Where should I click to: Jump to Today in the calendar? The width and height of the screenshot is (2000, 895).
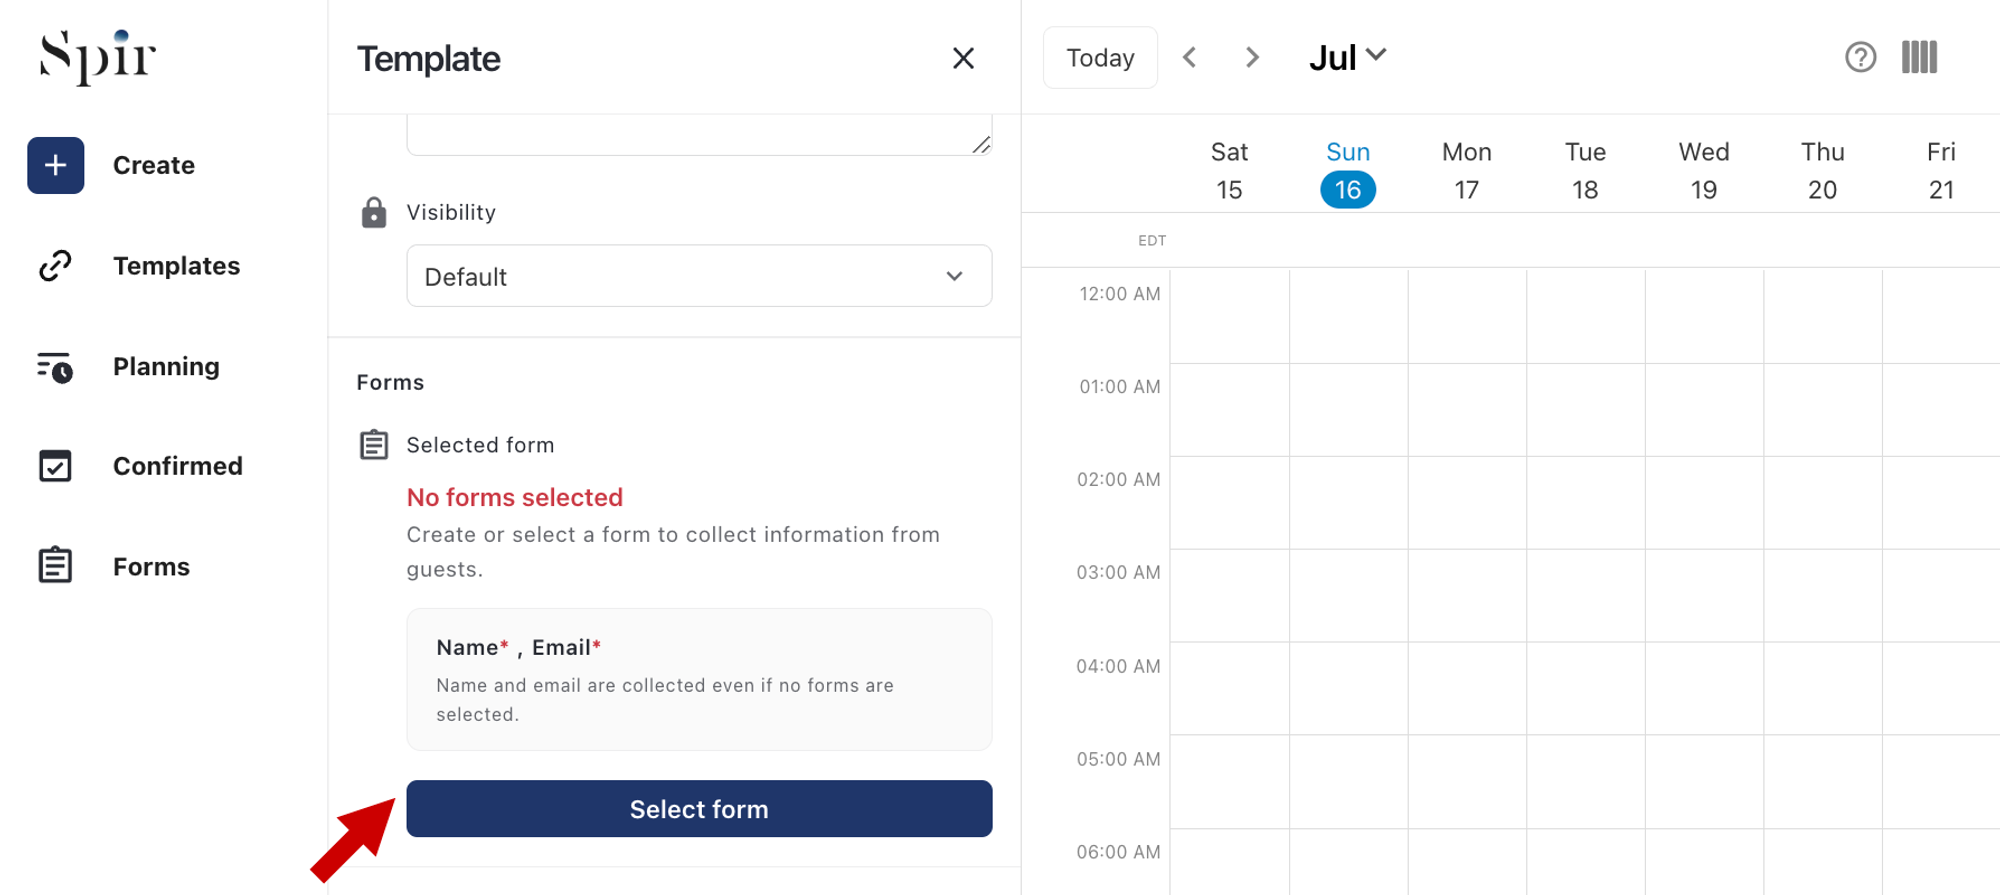1100,58
